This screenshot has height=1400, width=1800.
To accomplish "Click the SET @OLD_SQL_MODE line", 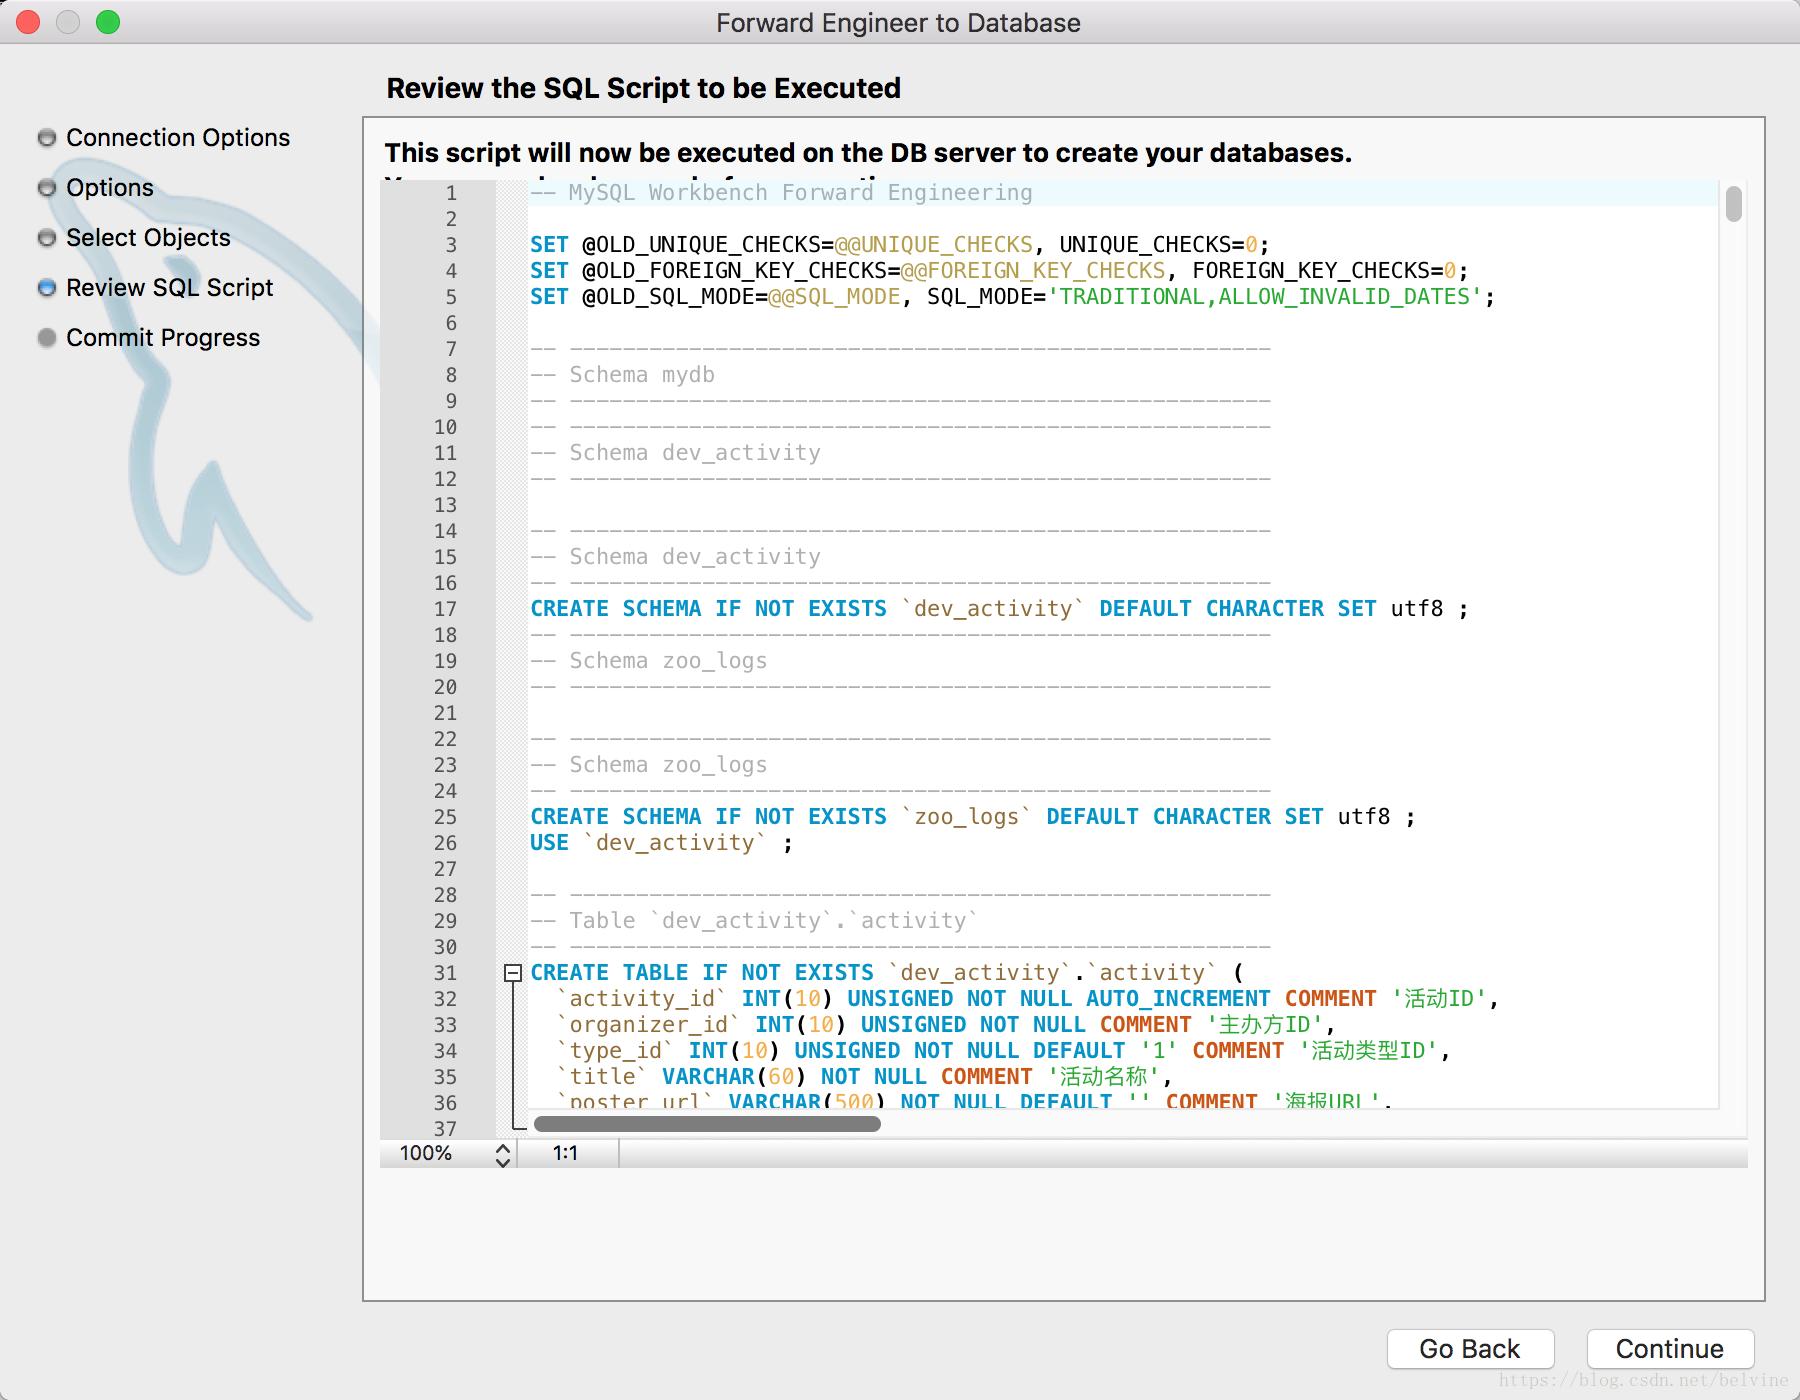I will click(1012, 296).
